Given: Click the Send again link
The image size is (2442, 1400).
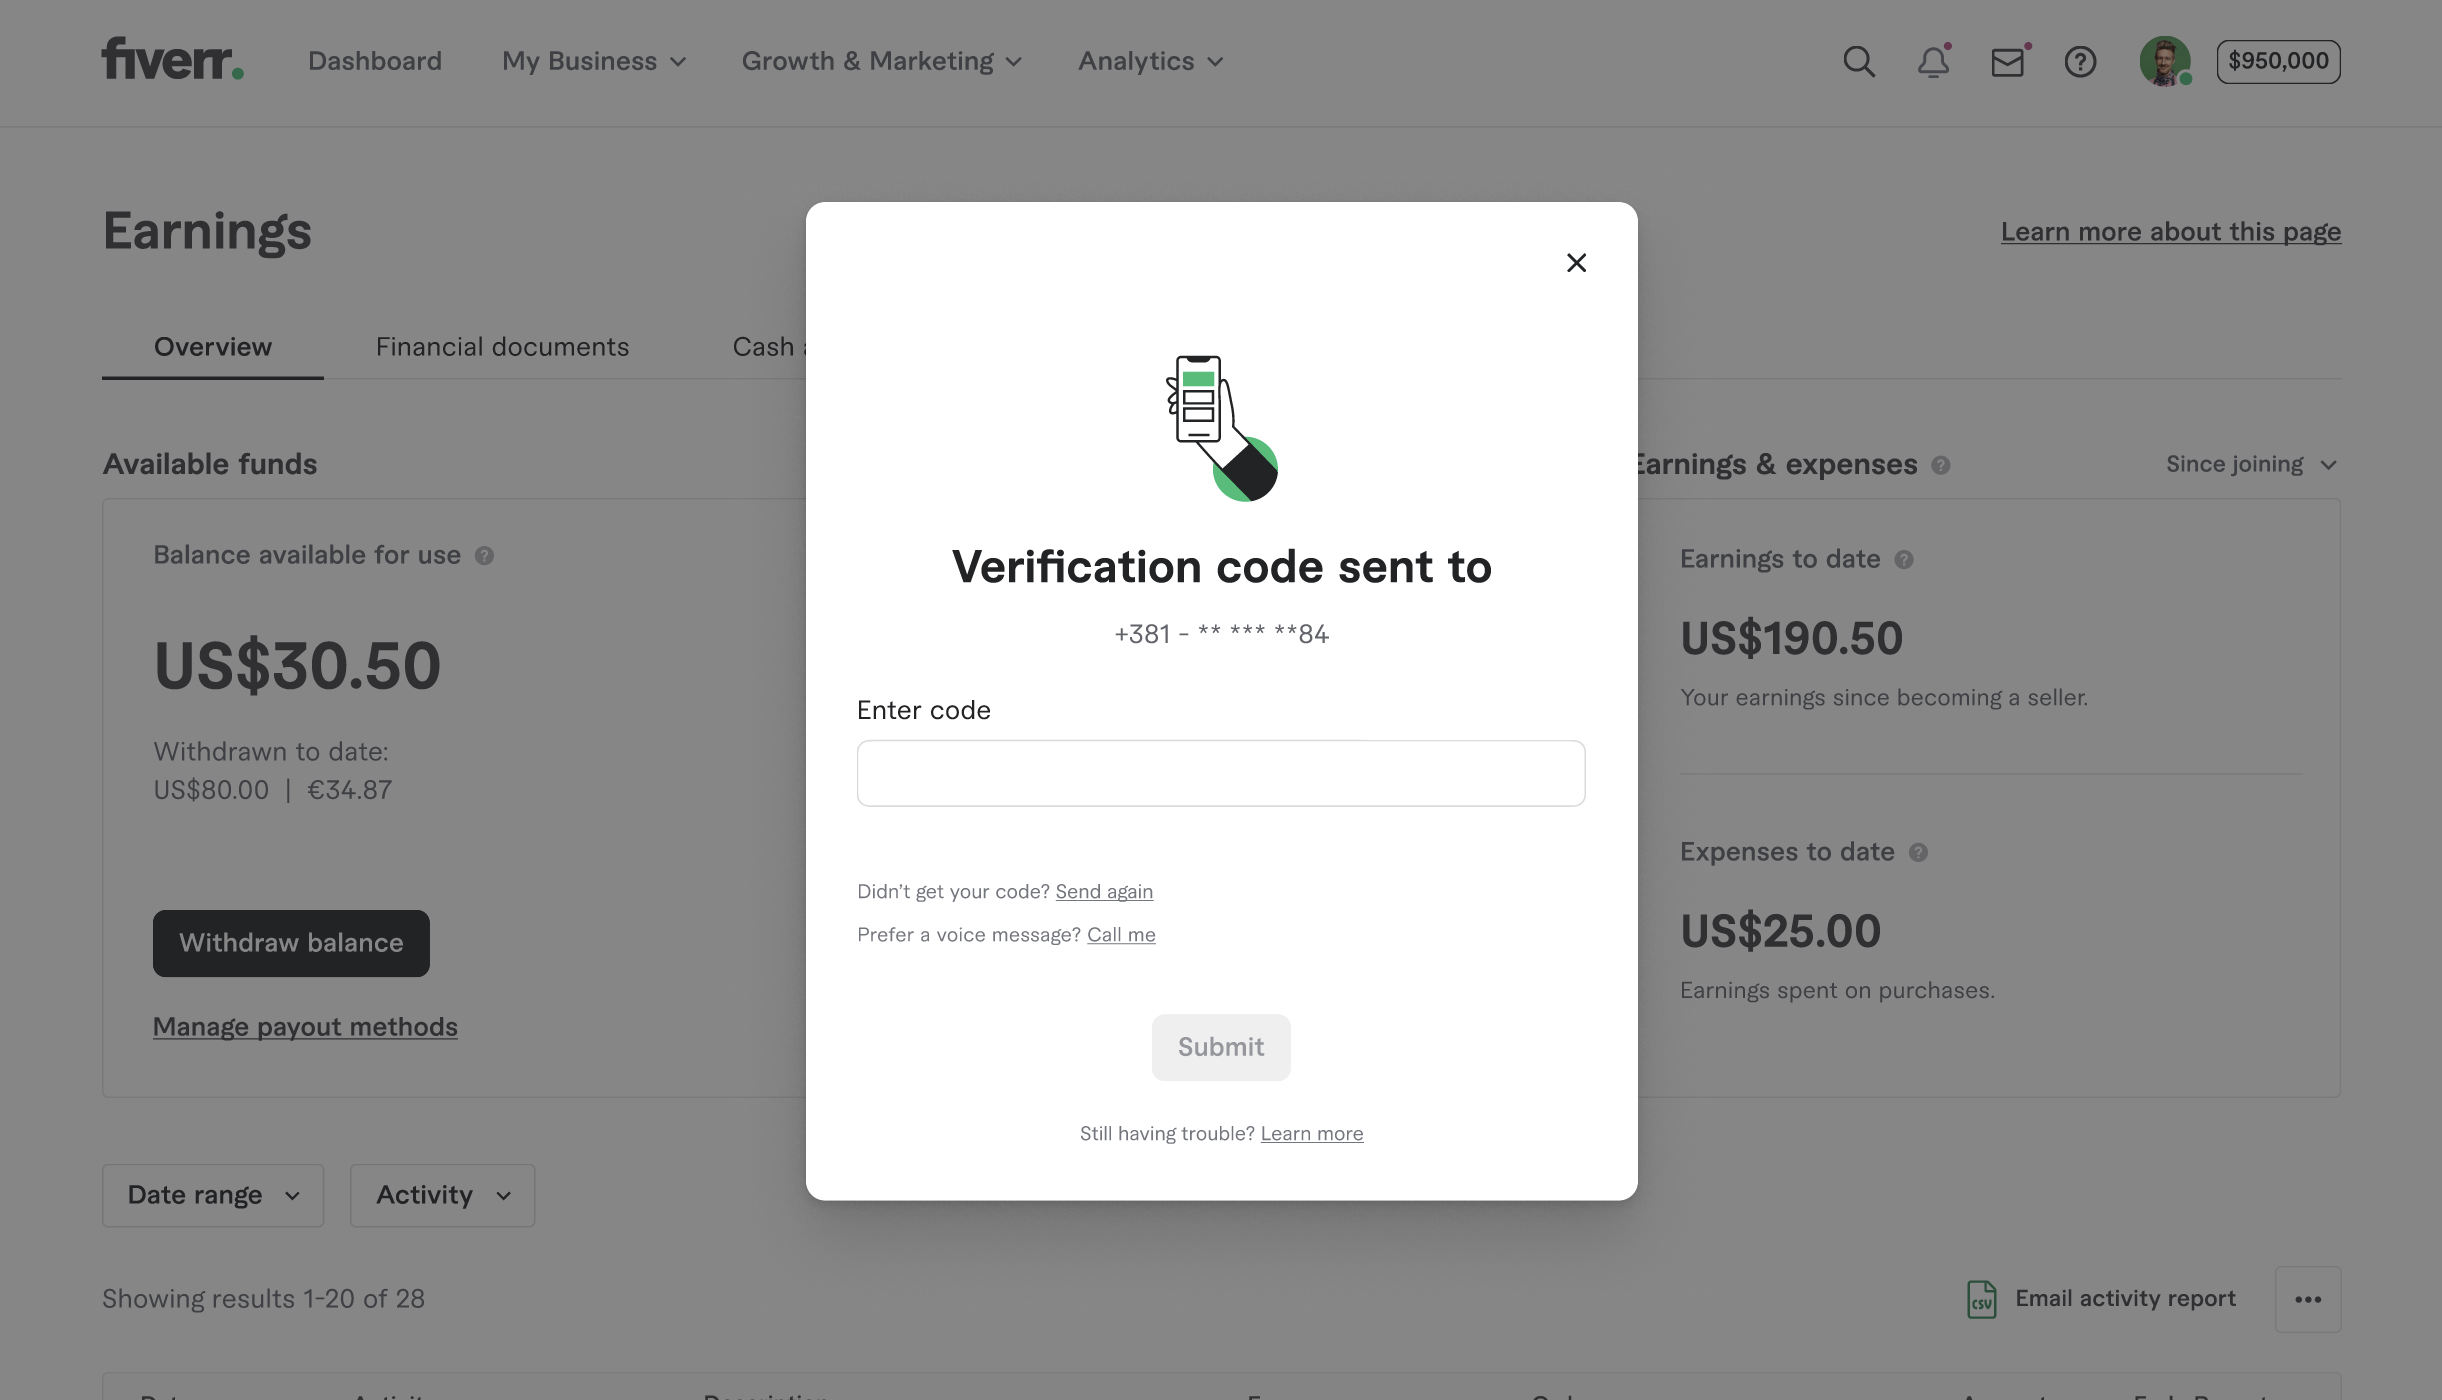Looking at the screenshot, I should pos(1104,891).
